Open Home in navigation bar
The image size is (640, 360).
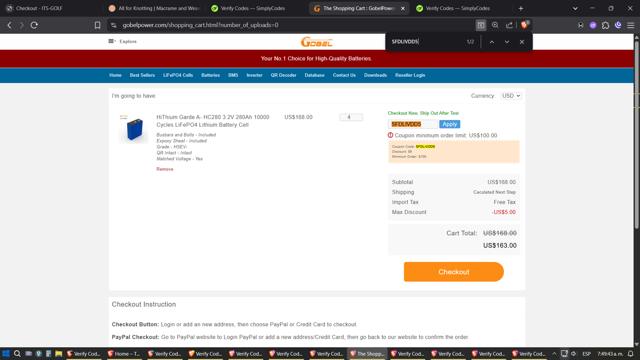coord(115,75)
